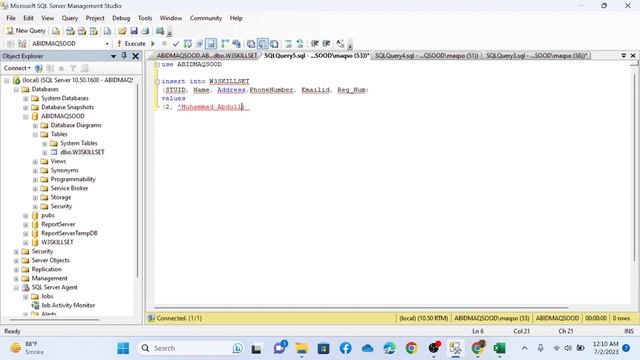
Task: Select Results to File option
Action: click(x=274, y=43)
